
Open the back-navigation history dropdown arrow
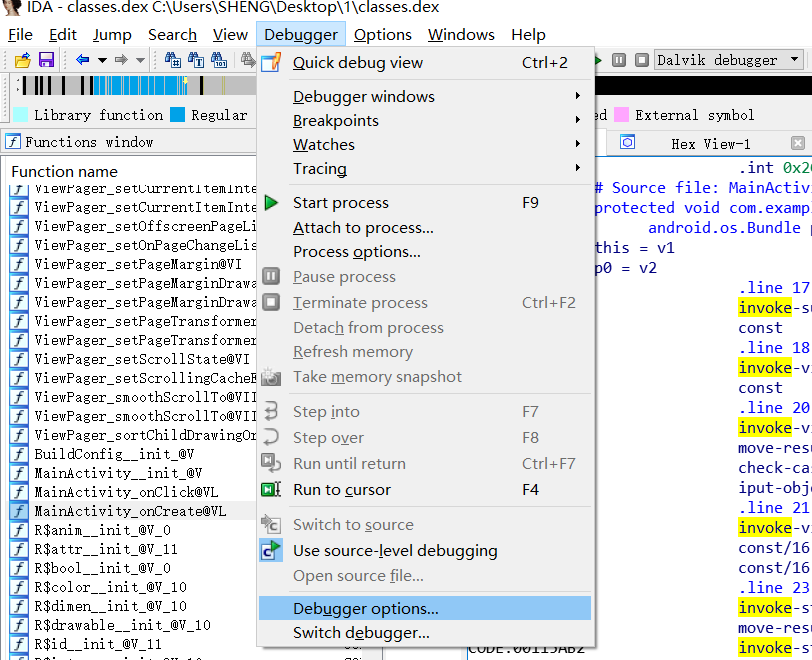coord(103,61)
